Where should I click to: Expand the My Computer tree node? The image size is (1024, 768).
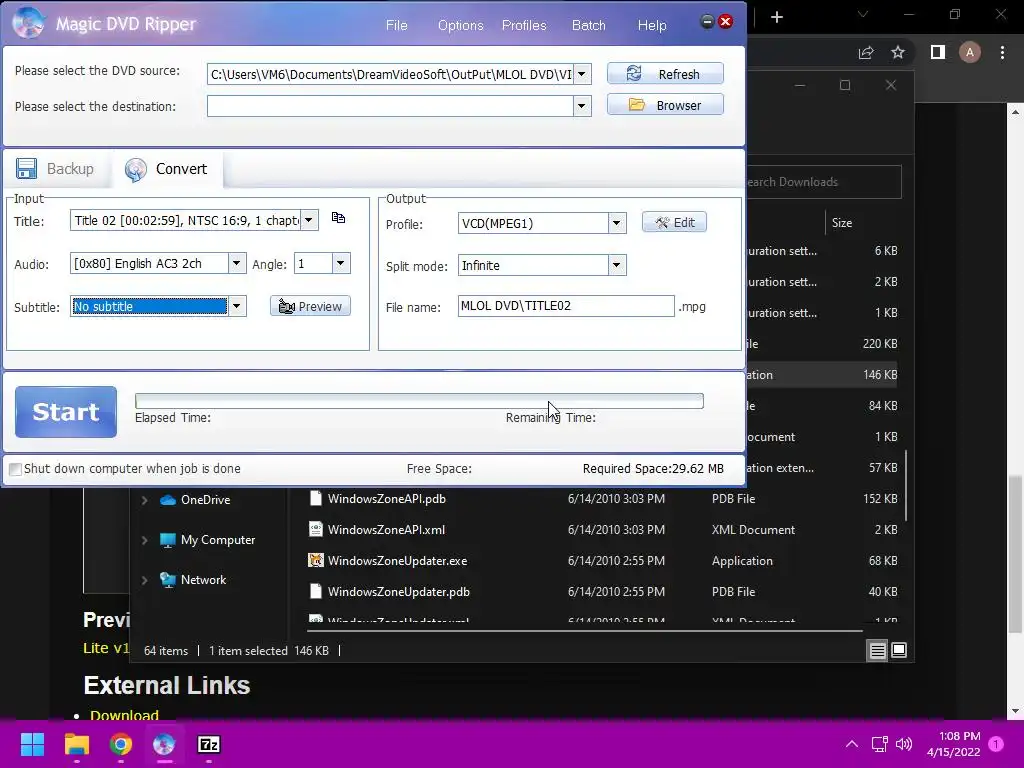point(145,540)
